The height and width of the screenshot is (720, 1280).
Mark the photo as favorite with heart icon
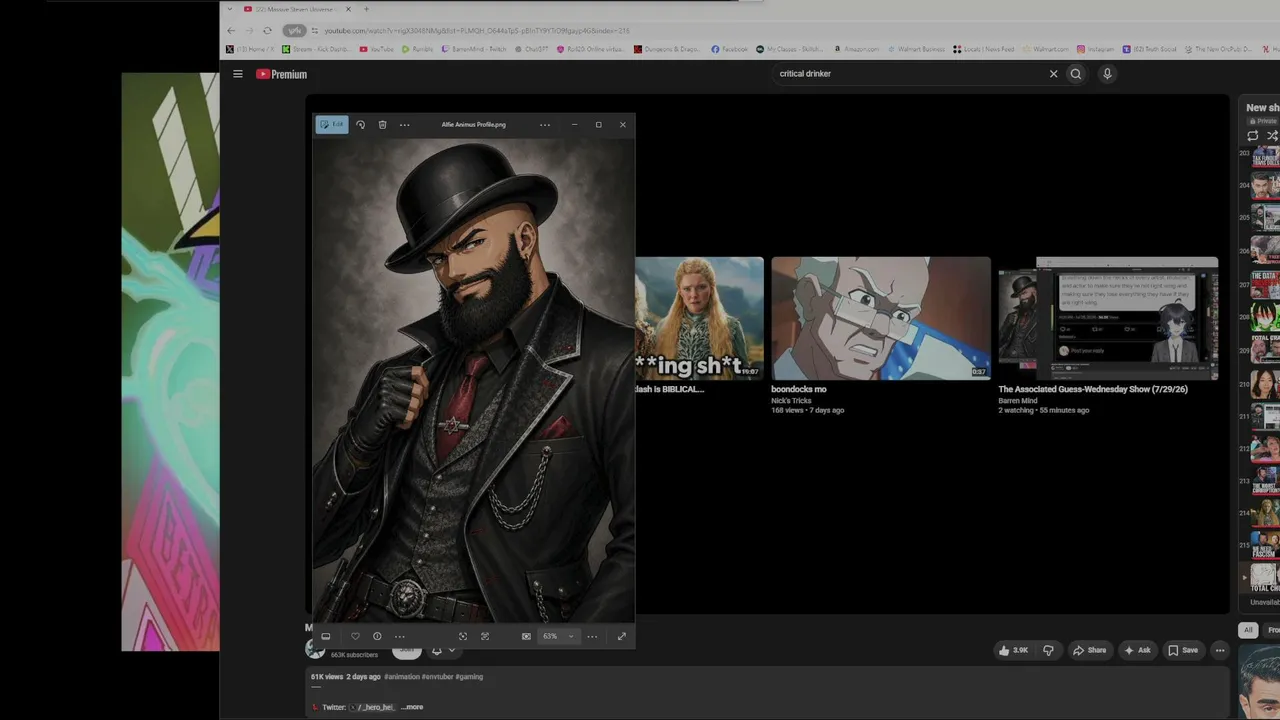point(355,636)
